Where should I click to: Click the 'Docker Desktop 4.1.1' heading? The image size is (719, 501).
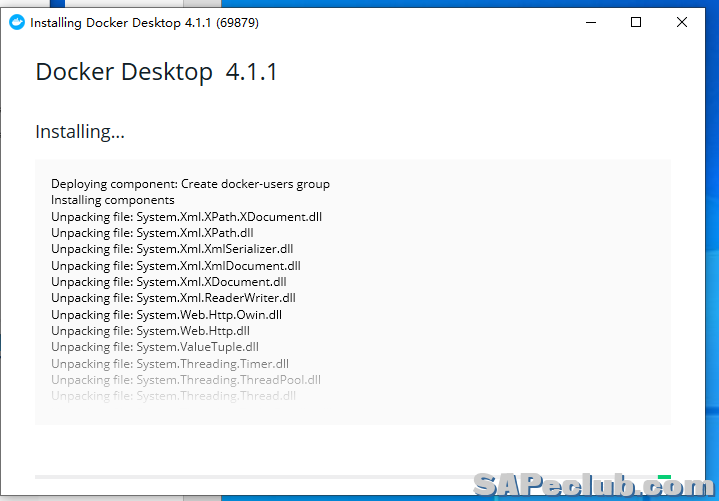[x=156, y=72]
